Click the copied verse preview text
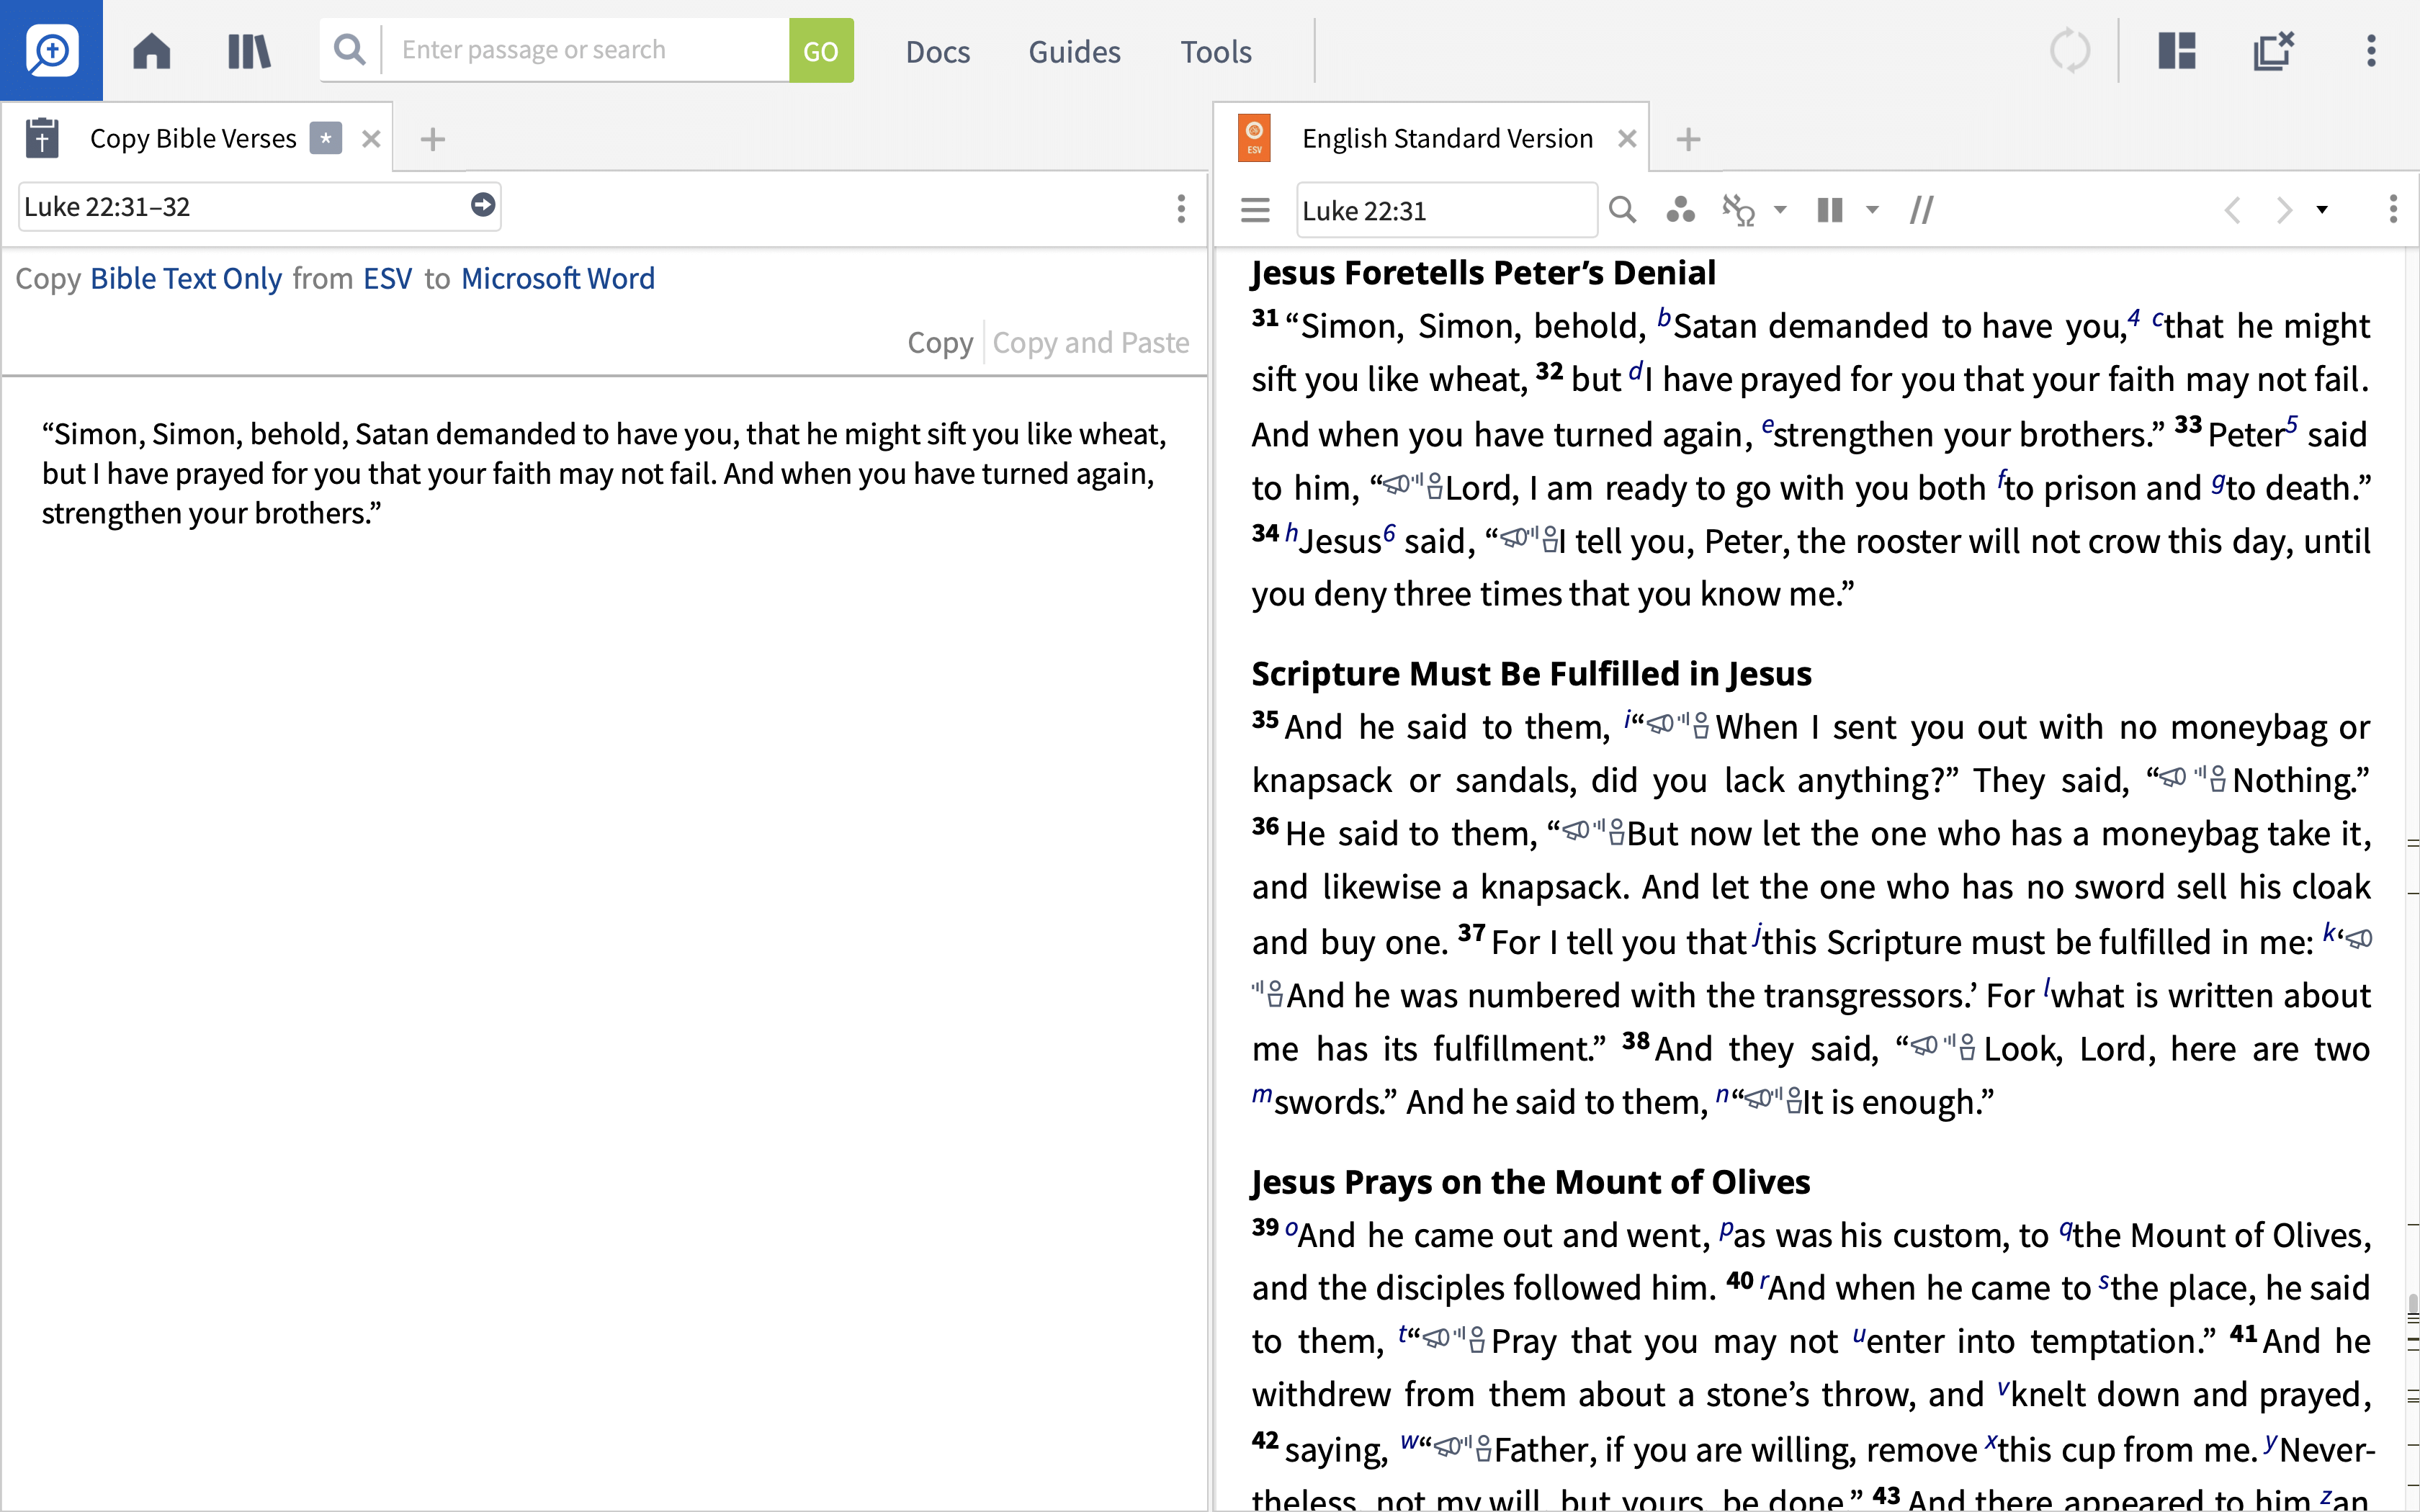The width and height of the screenshot is (2420, 1512). click(x=604, y=473)
